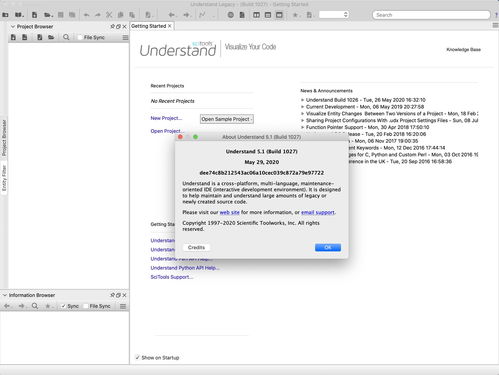
Task: Click the Understand SciTools logo
Action: (178, 49)
